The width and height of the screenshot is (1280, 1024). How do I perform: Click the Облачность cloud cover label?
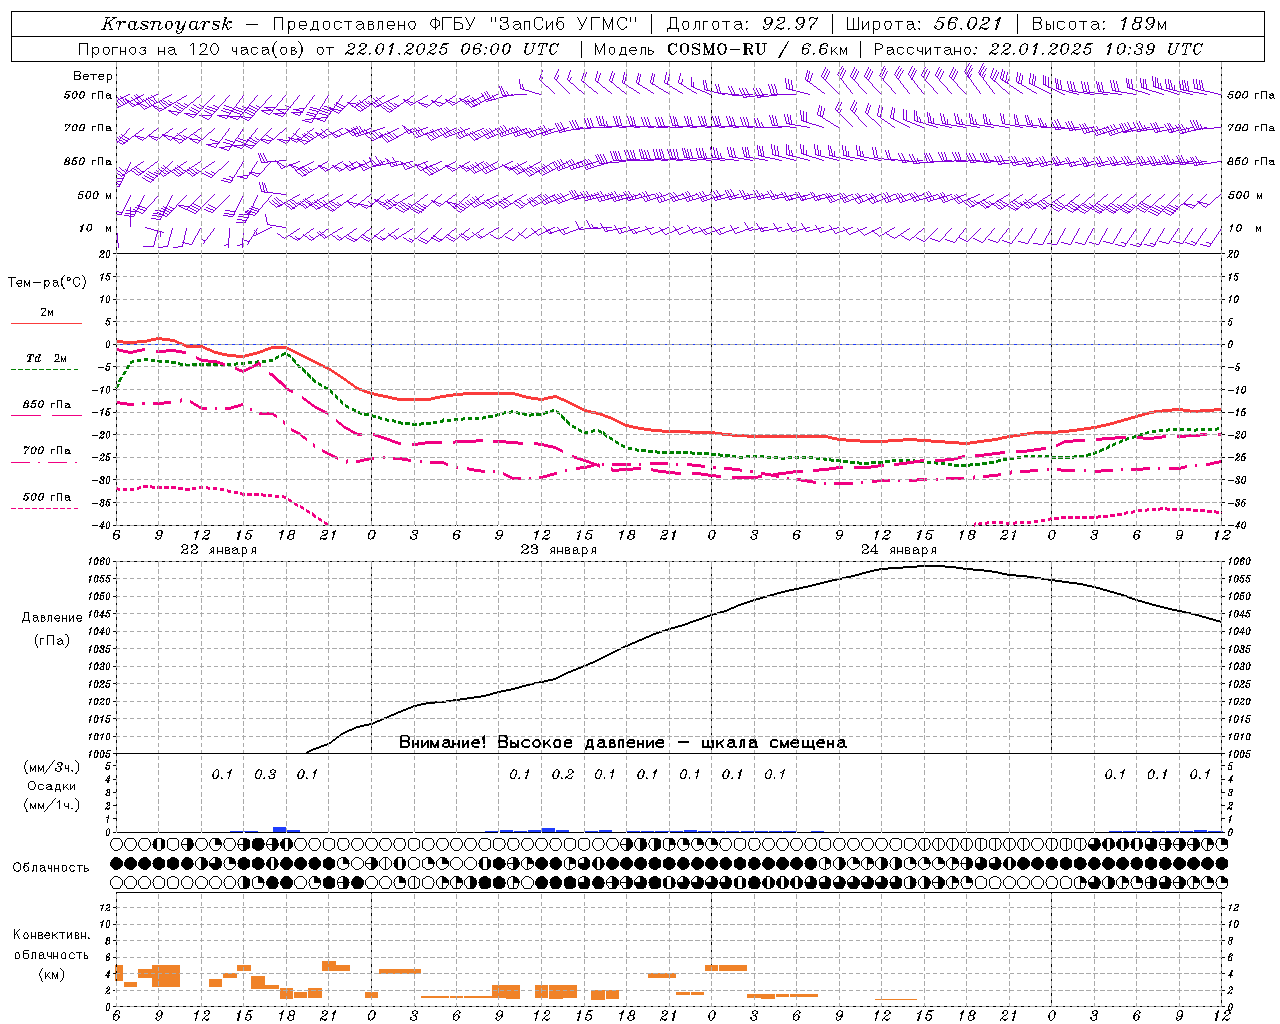coord(51,868)
